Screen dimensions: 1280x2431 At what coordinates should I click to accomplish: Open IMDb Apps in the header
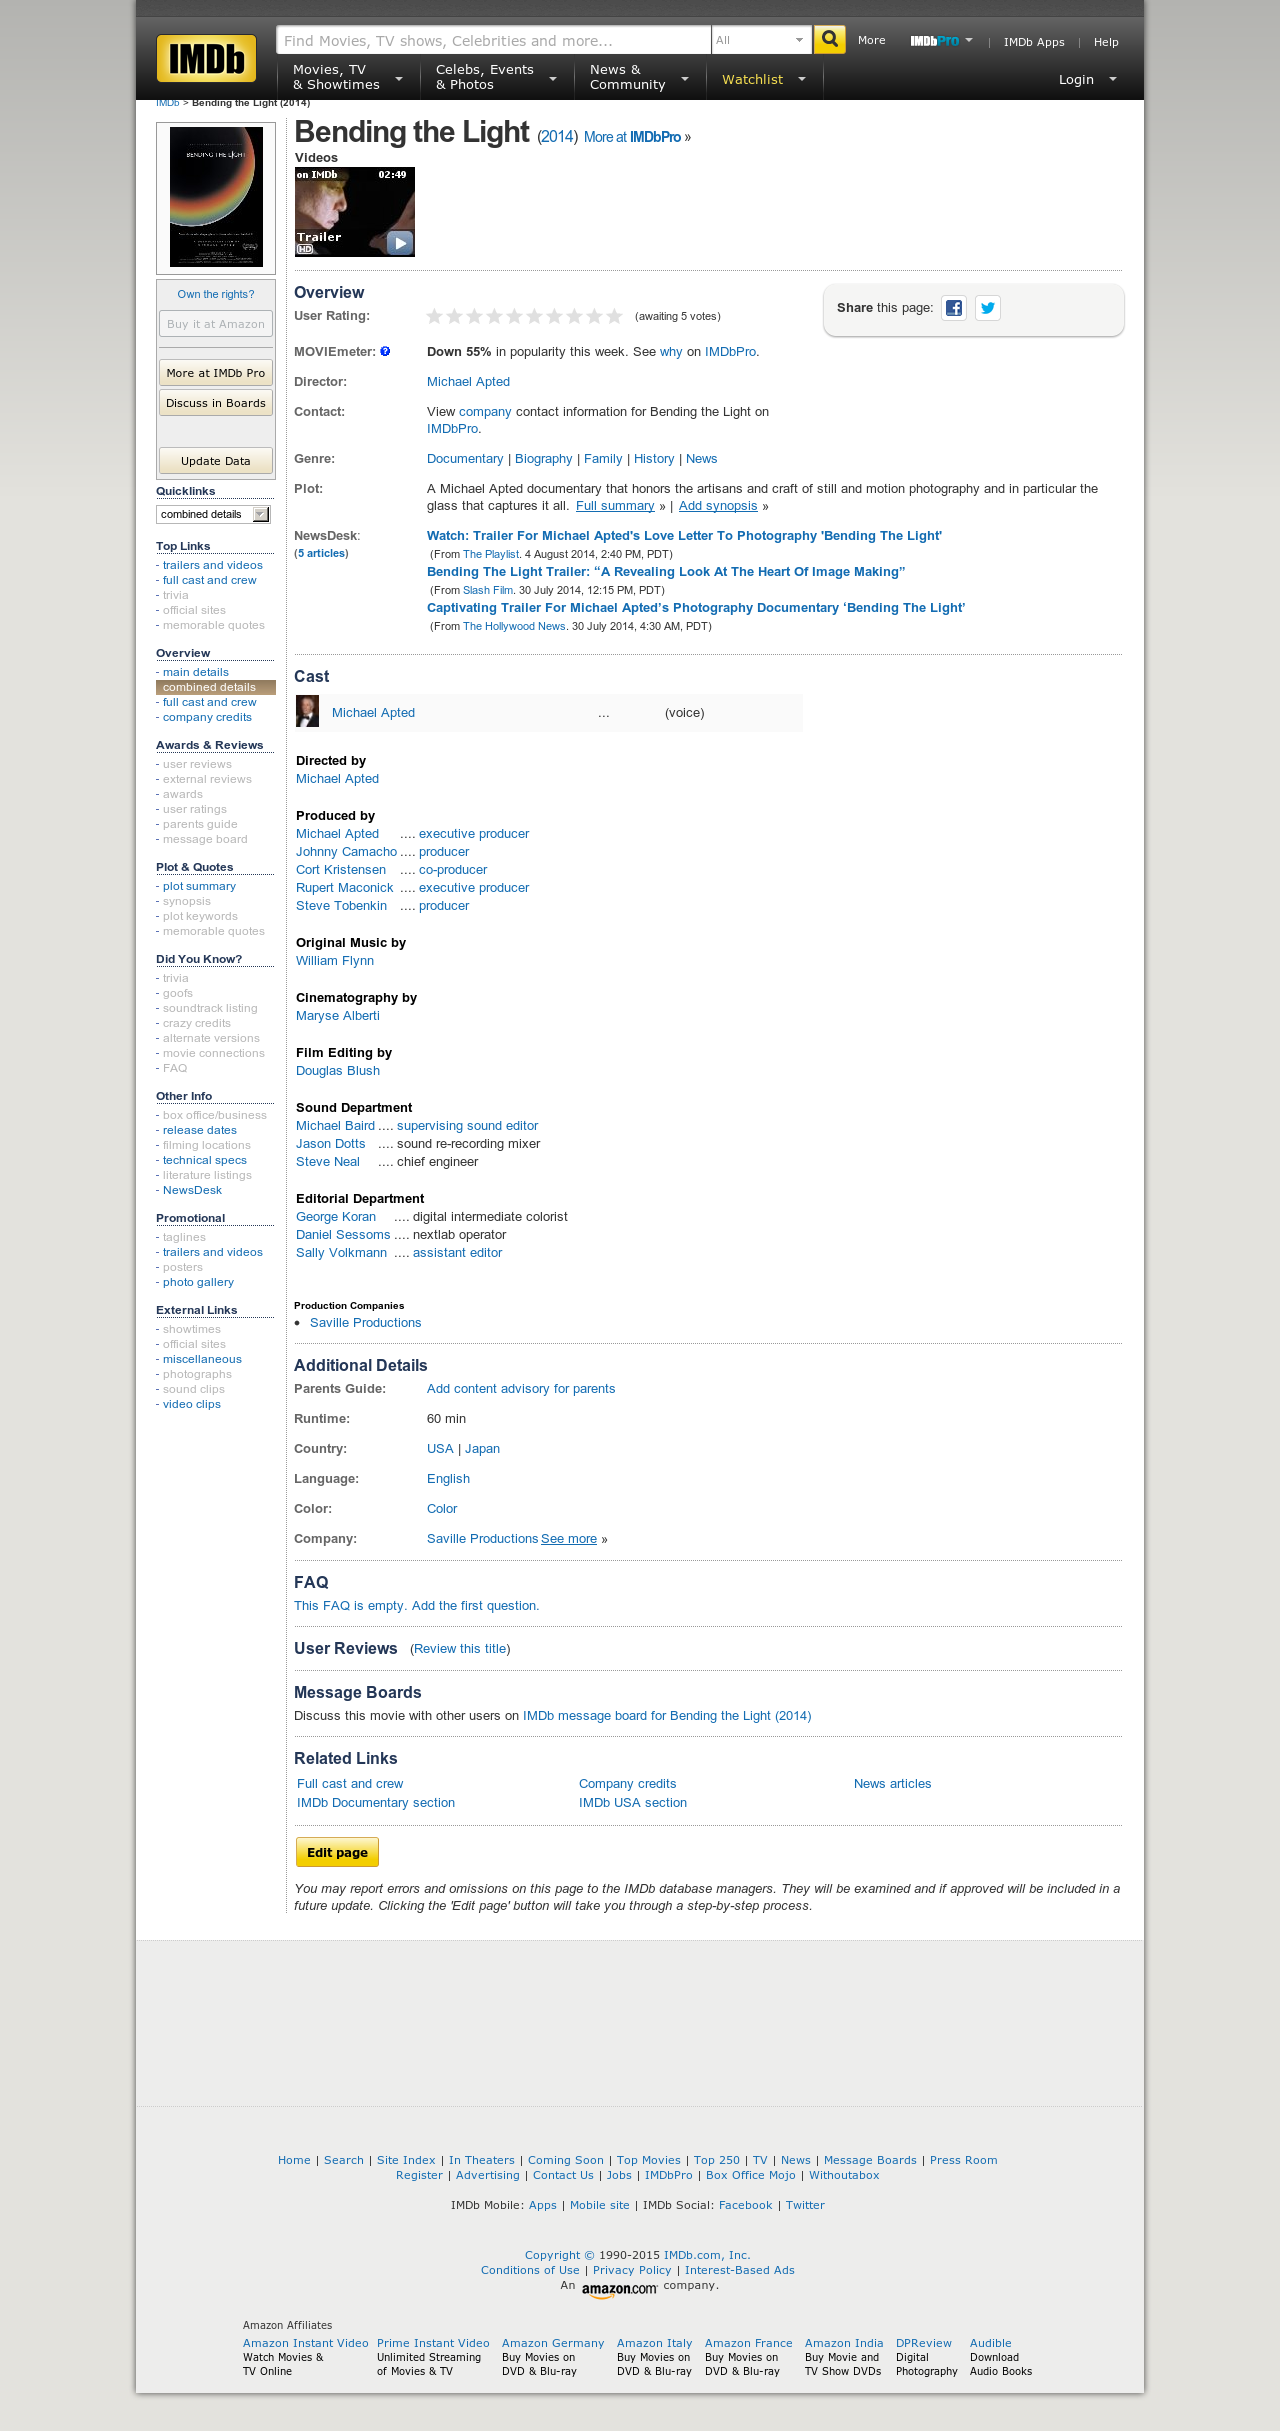point(1034,42)
